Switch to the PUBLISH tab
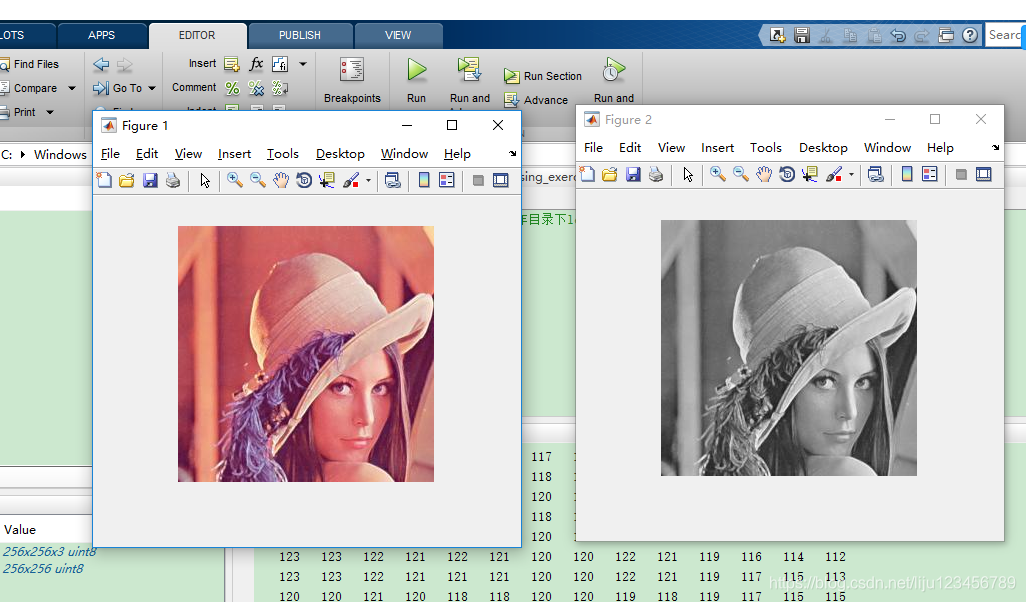The height and width of the screenshot is (602, 1026). 300,35
